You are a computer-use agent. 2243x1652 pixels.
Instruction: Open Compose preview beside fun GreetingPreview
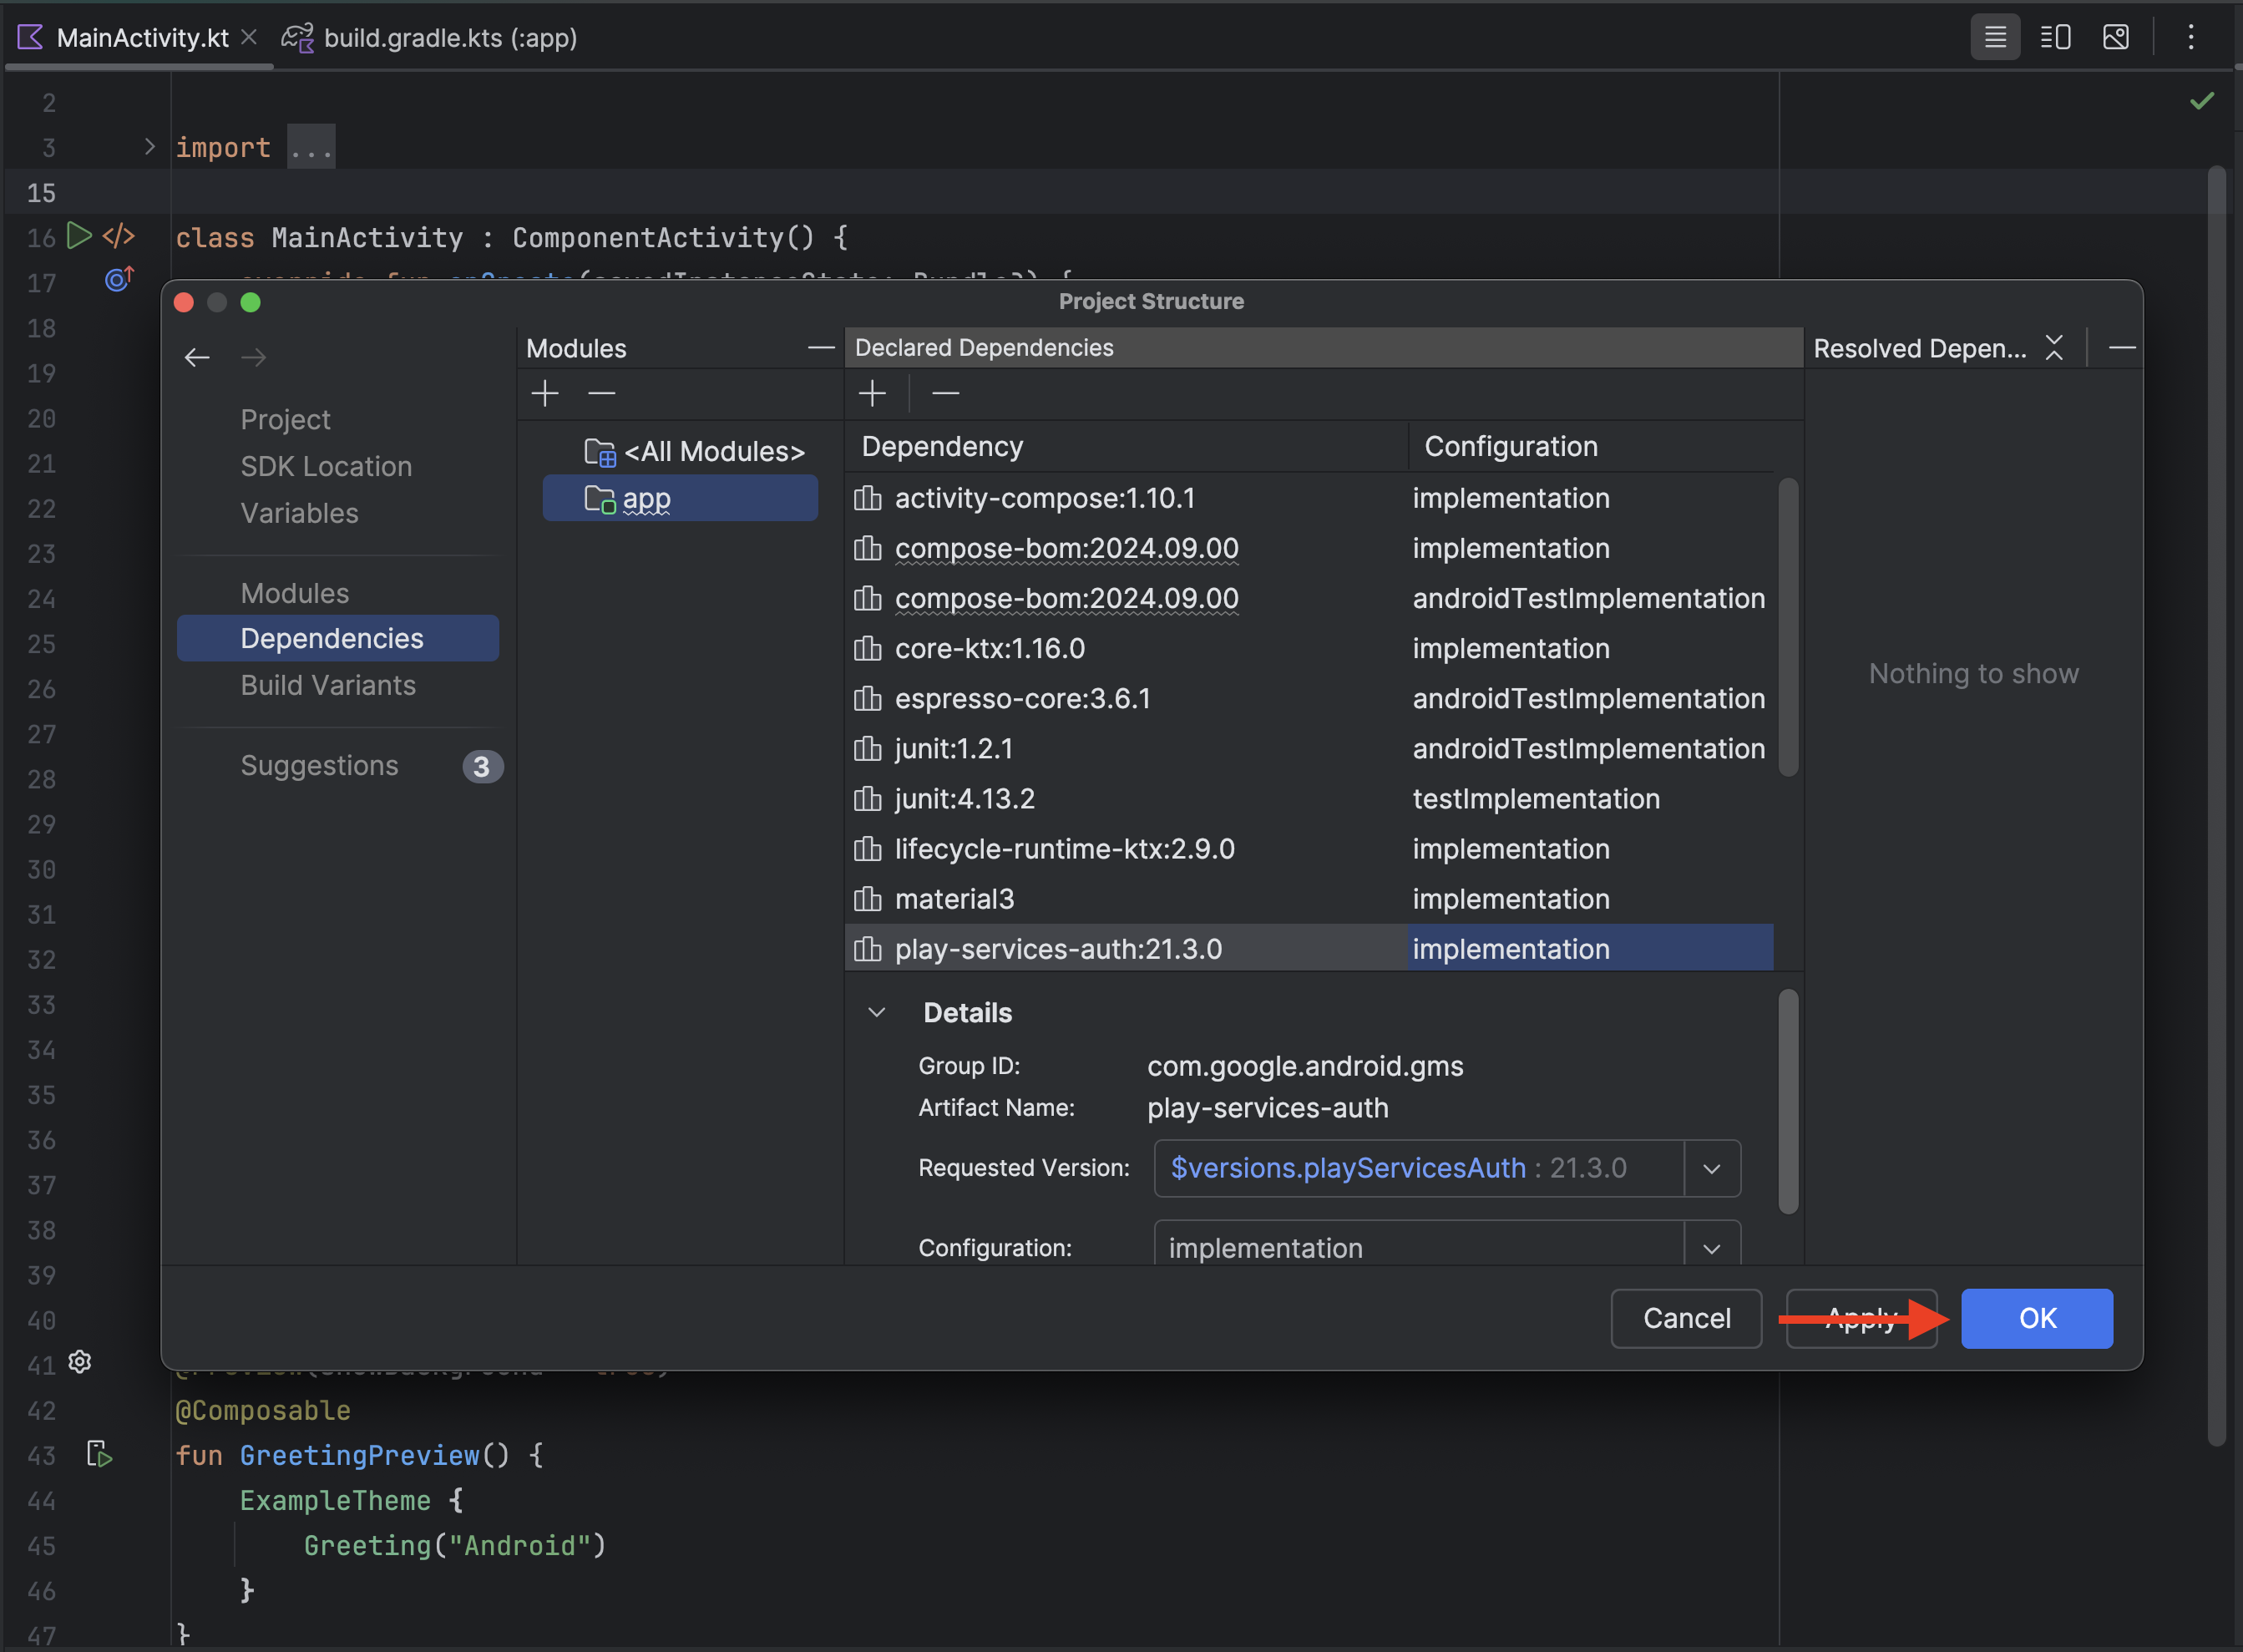(x=99, y=1456)
